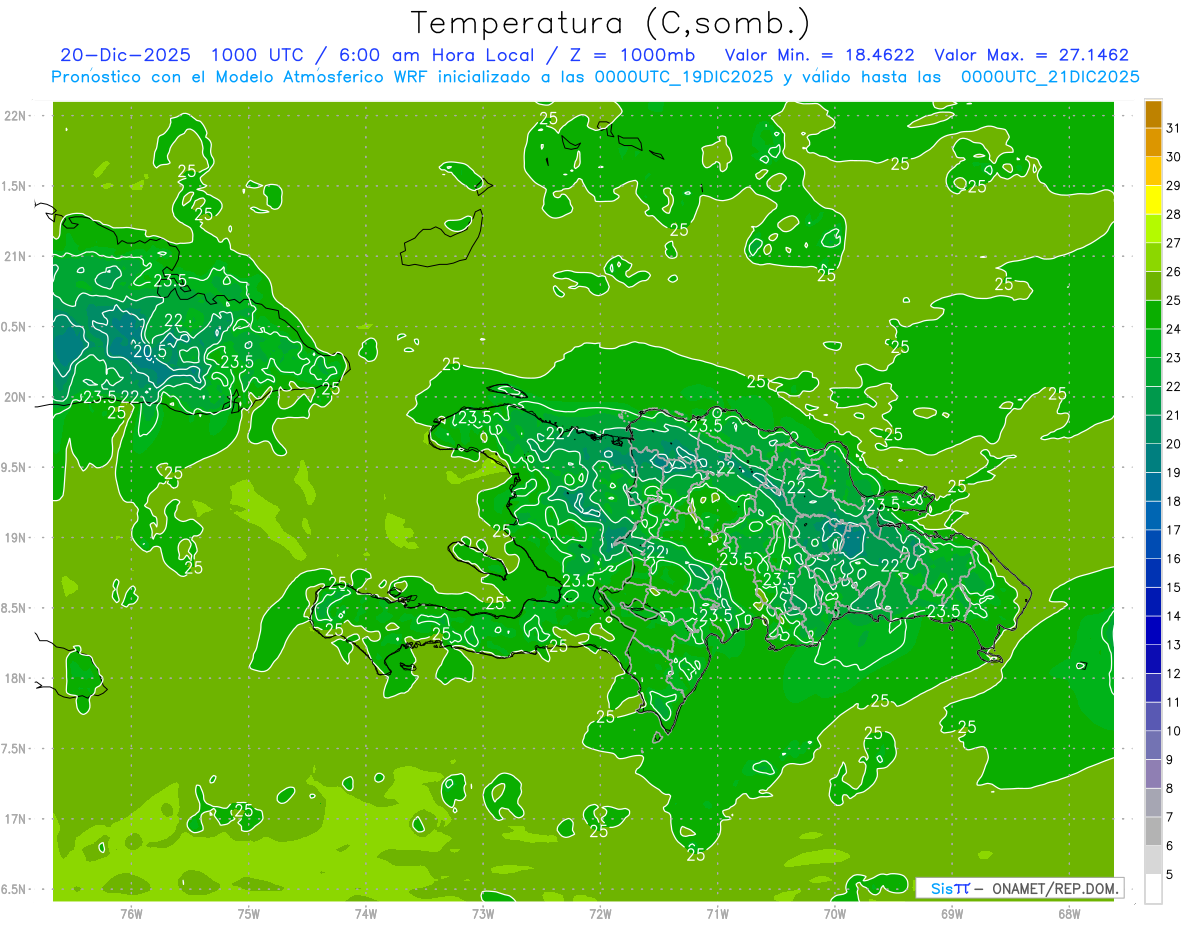Click the legend color band between 24 and 25
The image size is (1200, 927).
click(x=1153, y=314)
